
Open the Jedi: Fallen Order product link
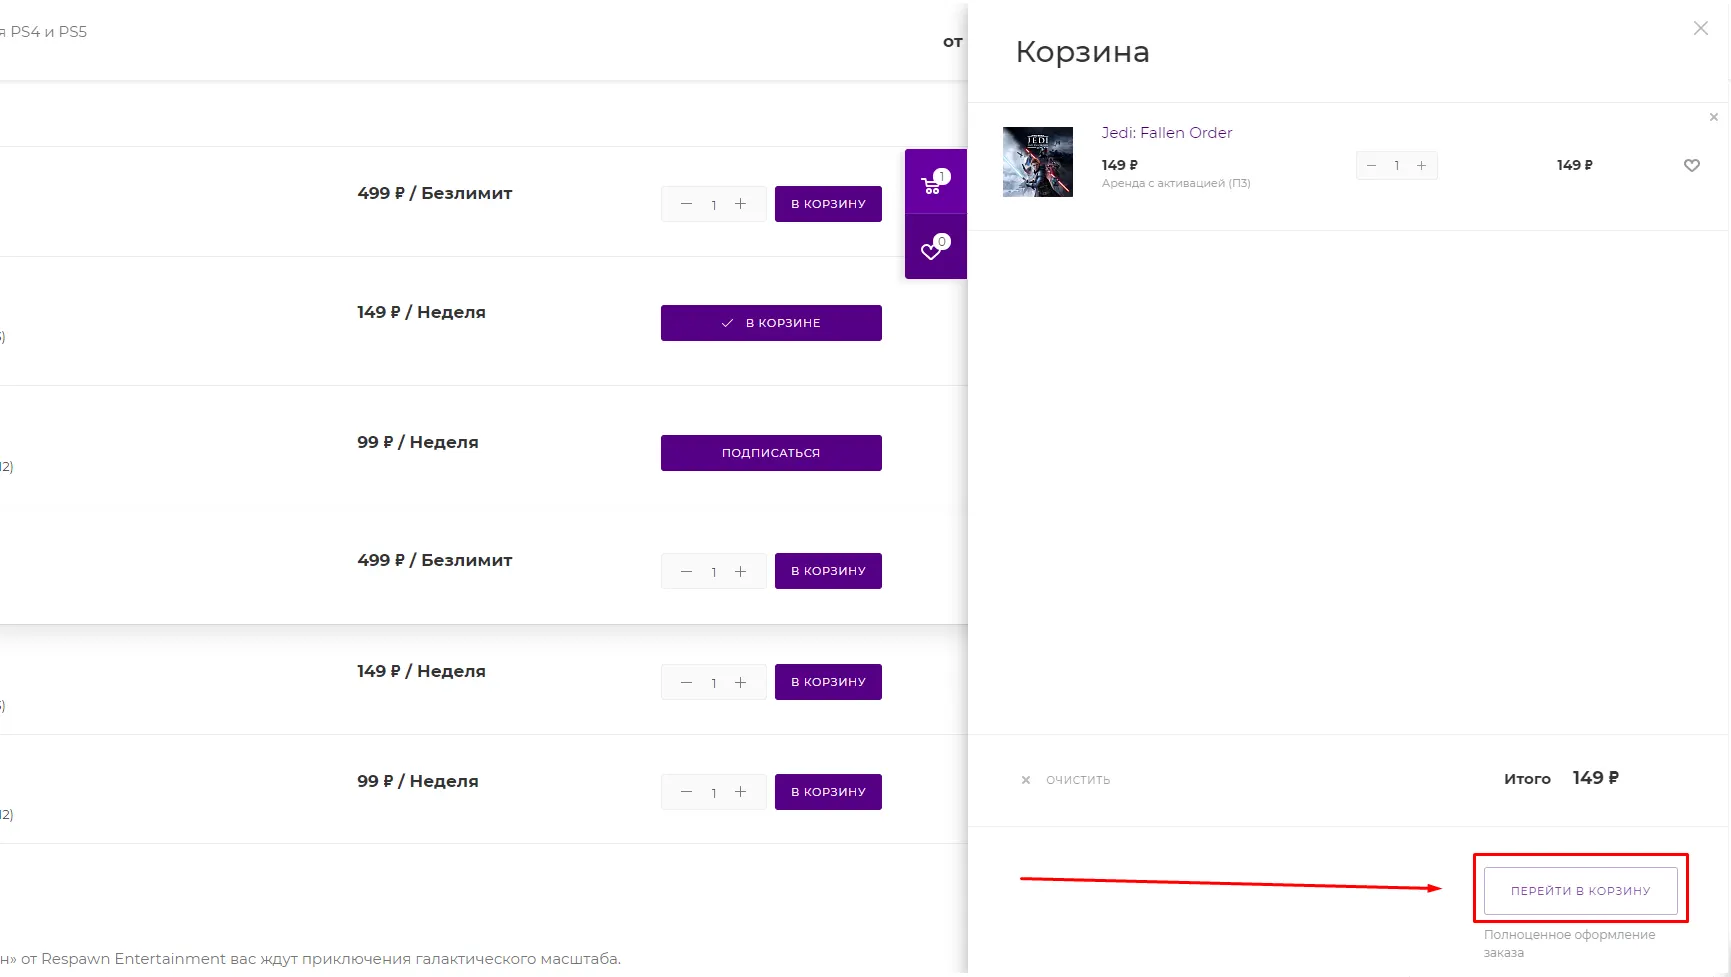pos(1166,132)
